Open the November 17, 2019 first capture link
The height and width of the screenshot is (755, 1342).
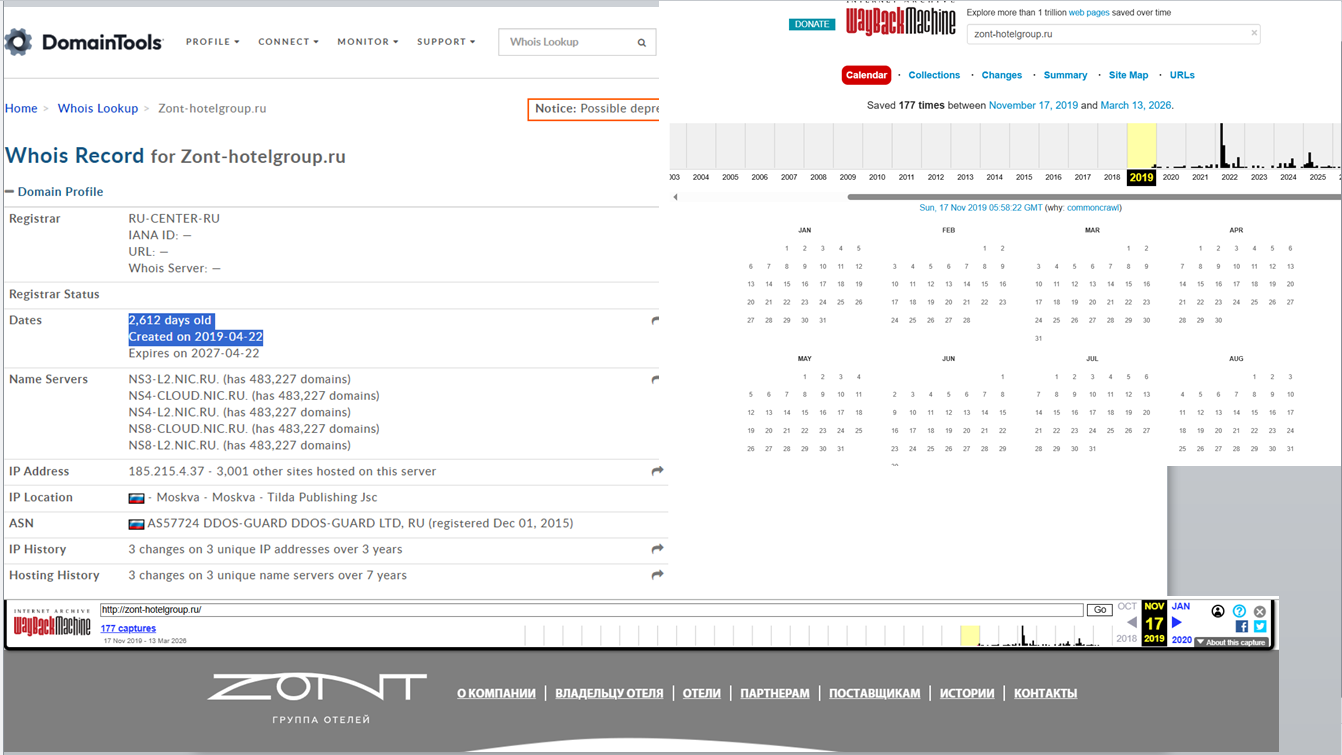[x=1033, y=105]
